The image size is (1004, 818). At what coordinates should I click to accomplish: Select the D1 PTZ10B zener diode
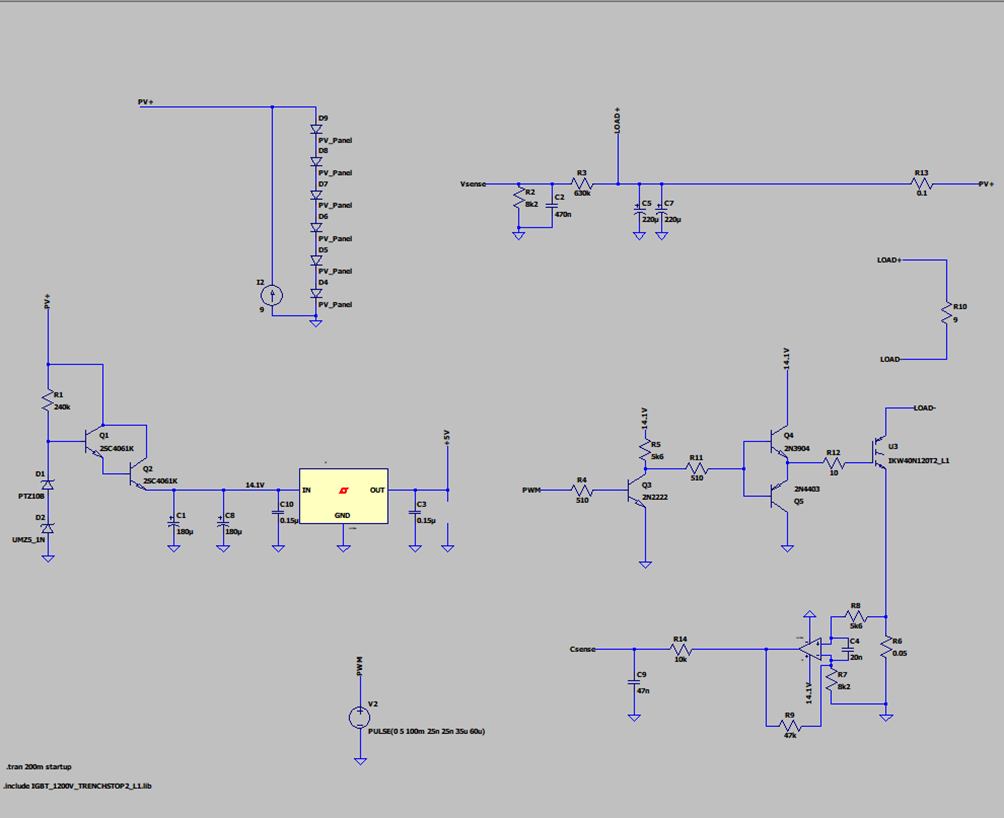coord(47,485)
